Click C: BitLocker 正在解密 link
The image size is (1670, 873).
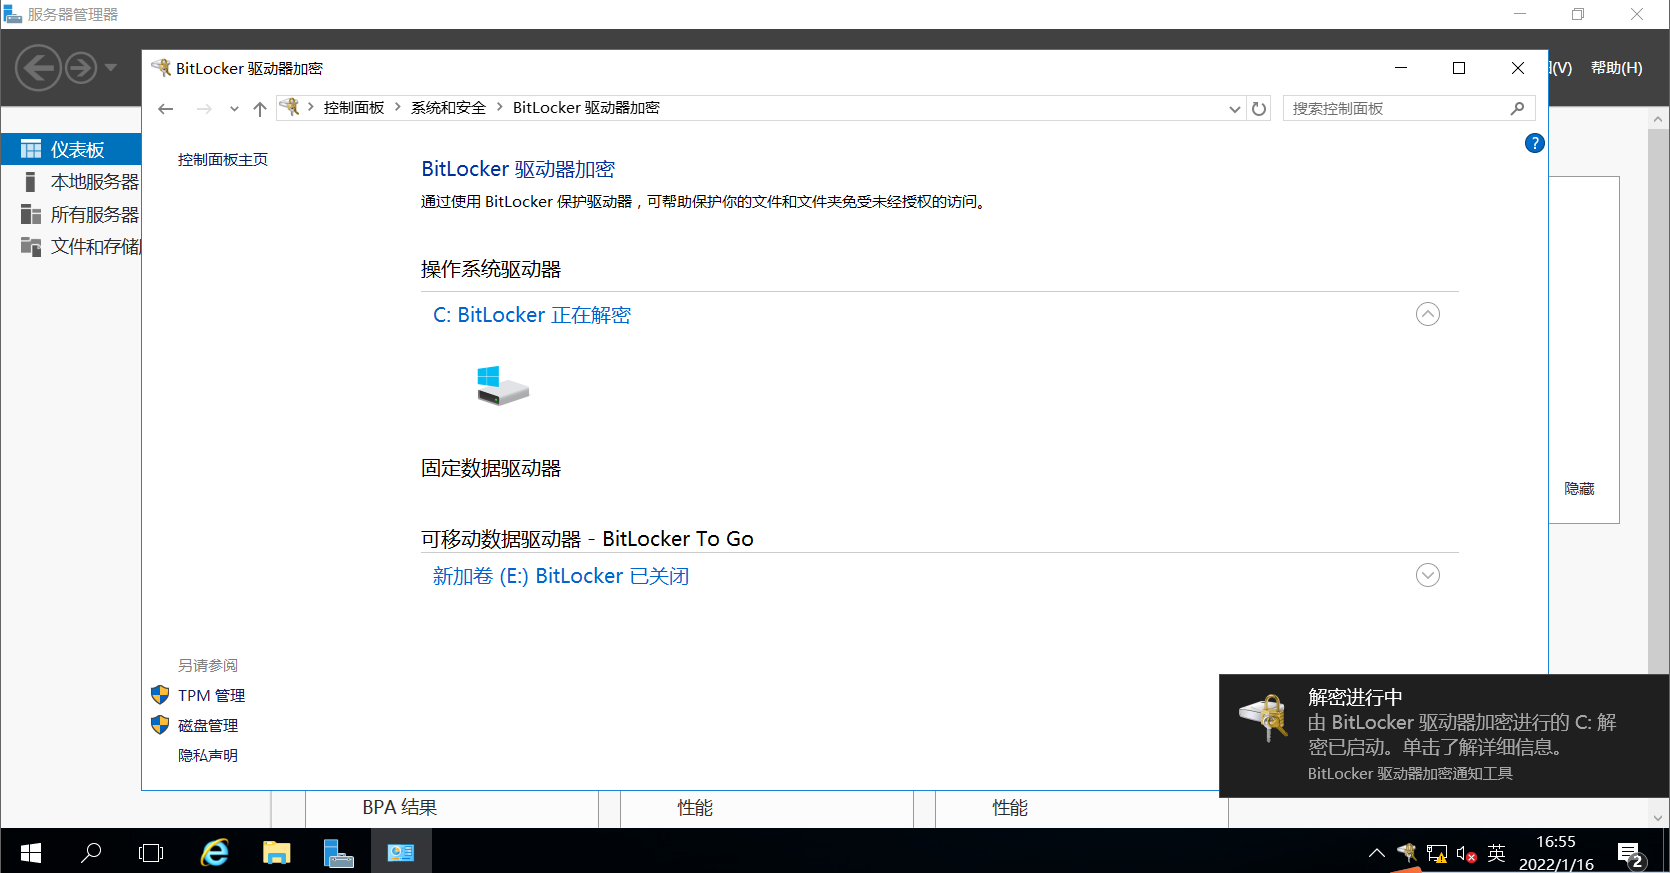tap(532, 315)
